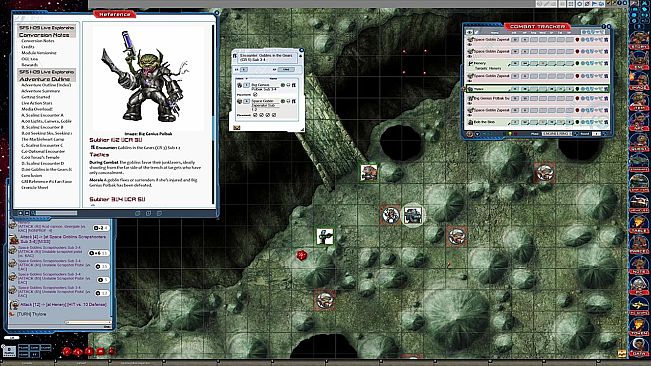
Task: Open the Getting Started page
Action: [x=36, y=97]
